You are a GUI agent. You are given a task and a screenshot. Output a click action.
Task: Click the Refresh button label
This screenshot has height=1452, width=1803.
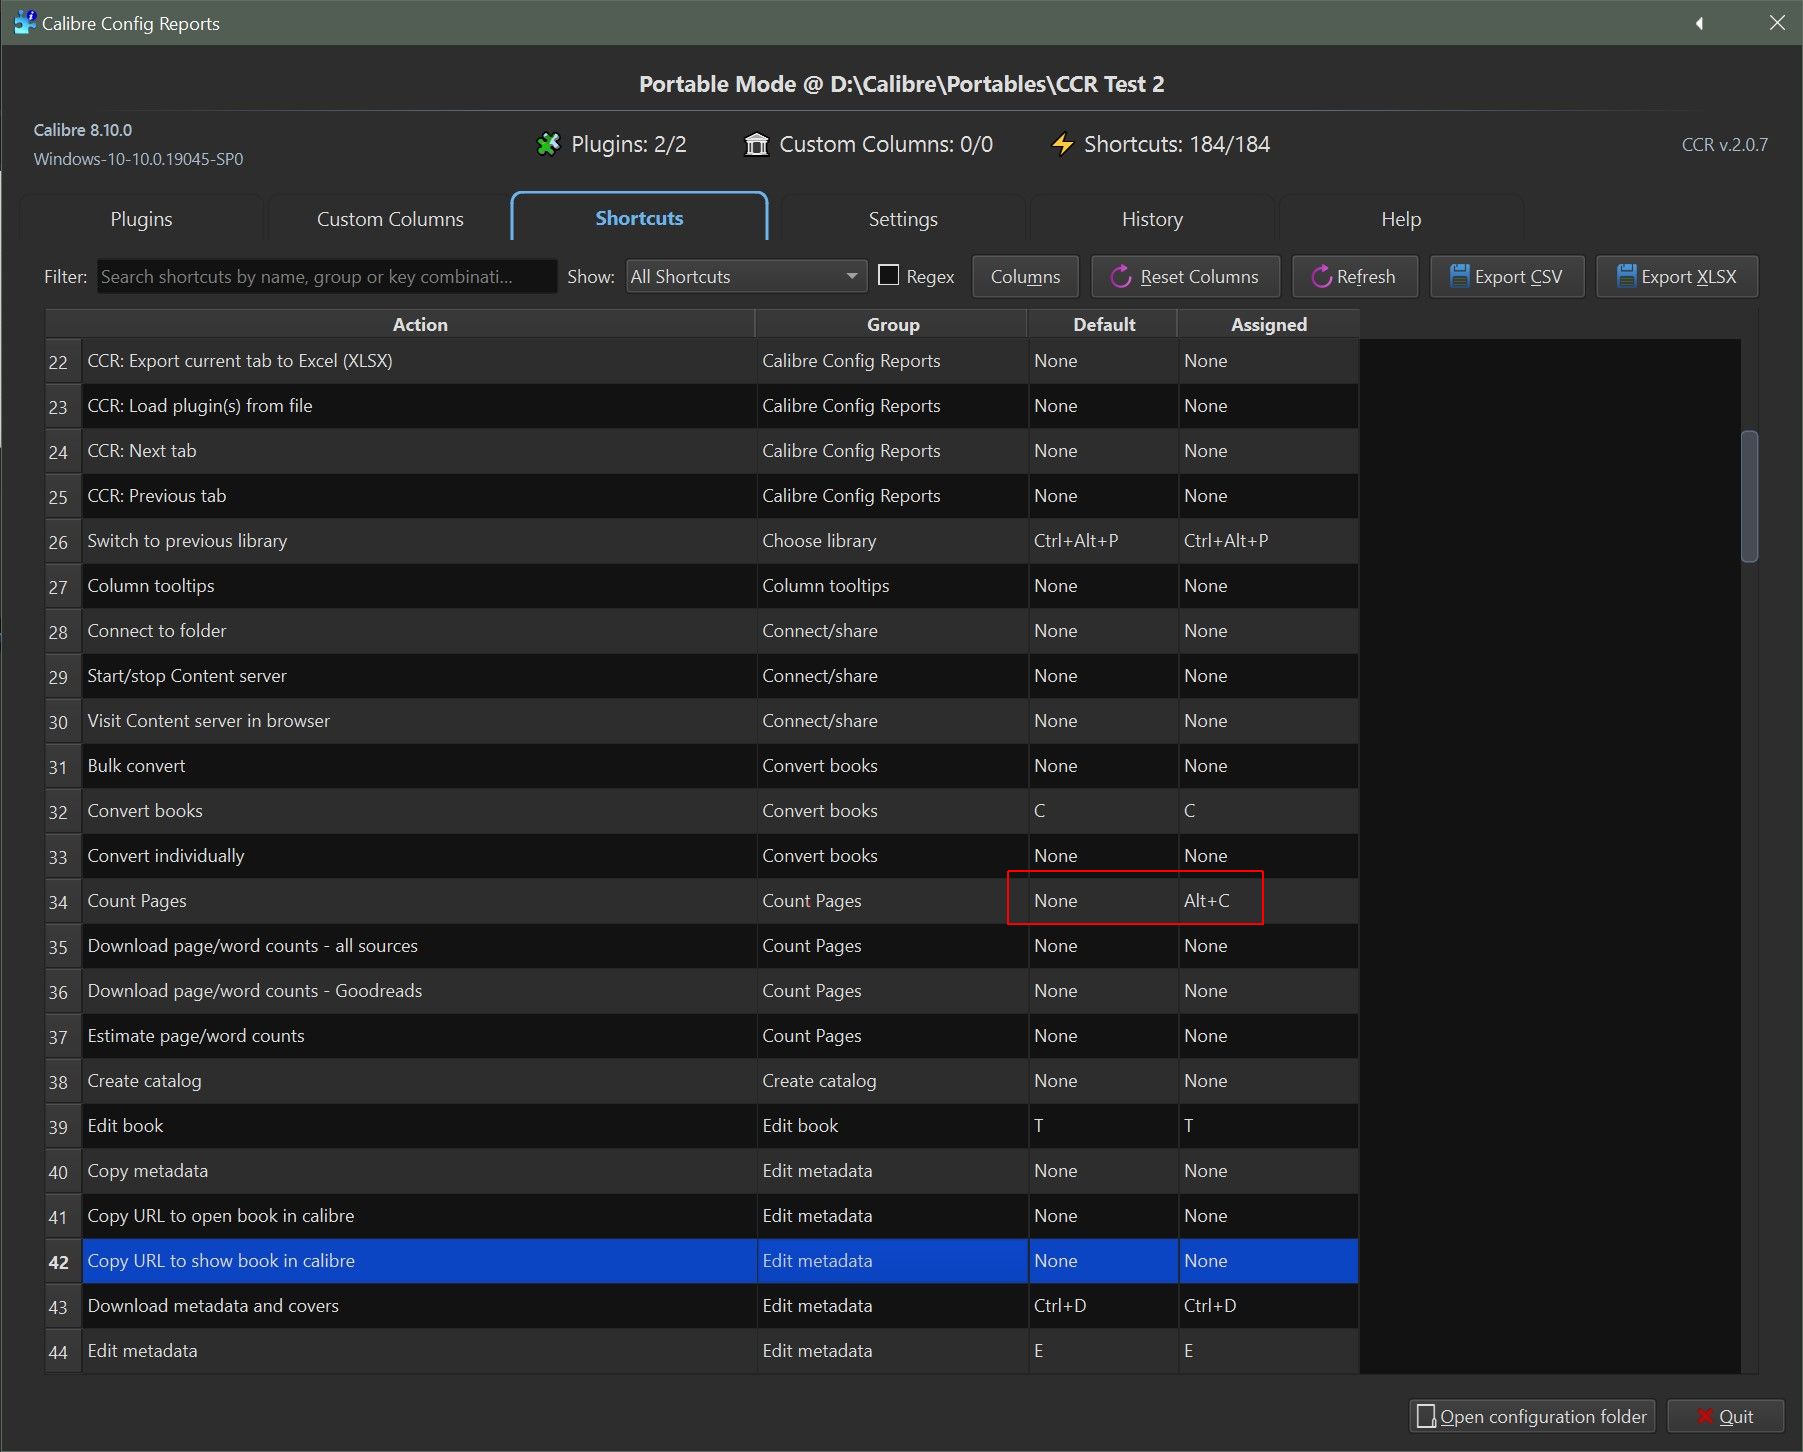point(1366,277)
